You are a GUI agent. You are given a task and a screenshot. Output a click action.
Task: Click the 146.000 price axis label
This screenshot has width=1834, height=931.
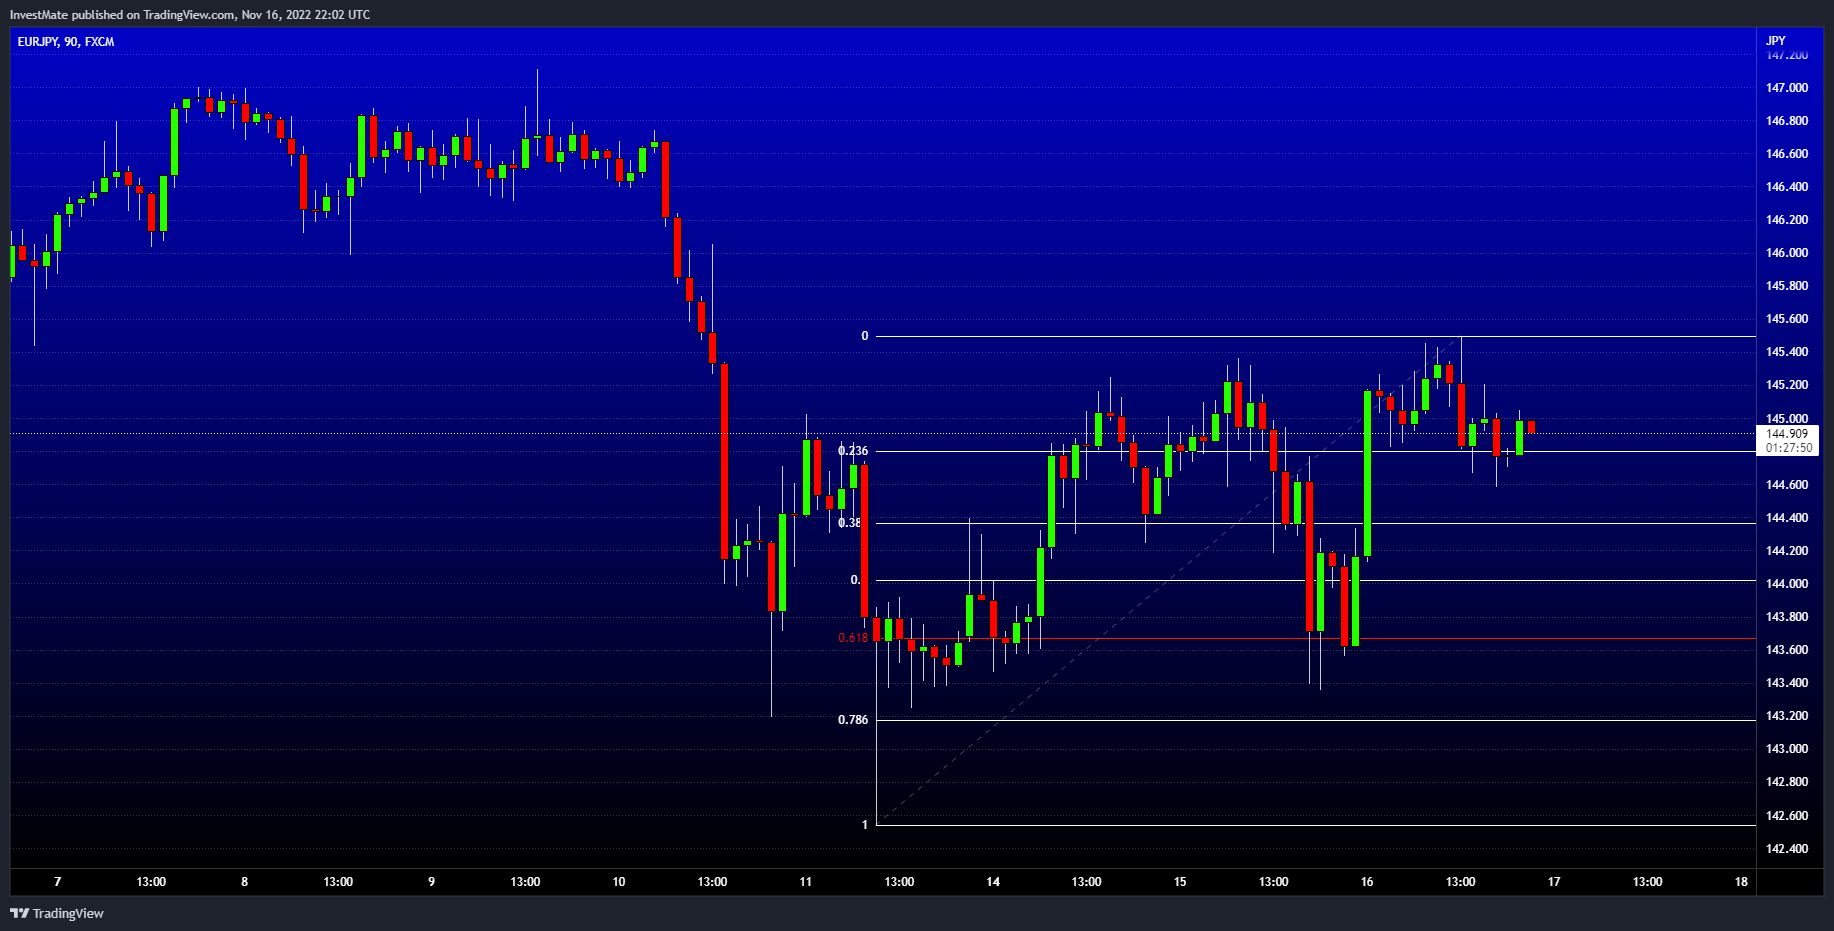click(x=1787, y=253)
